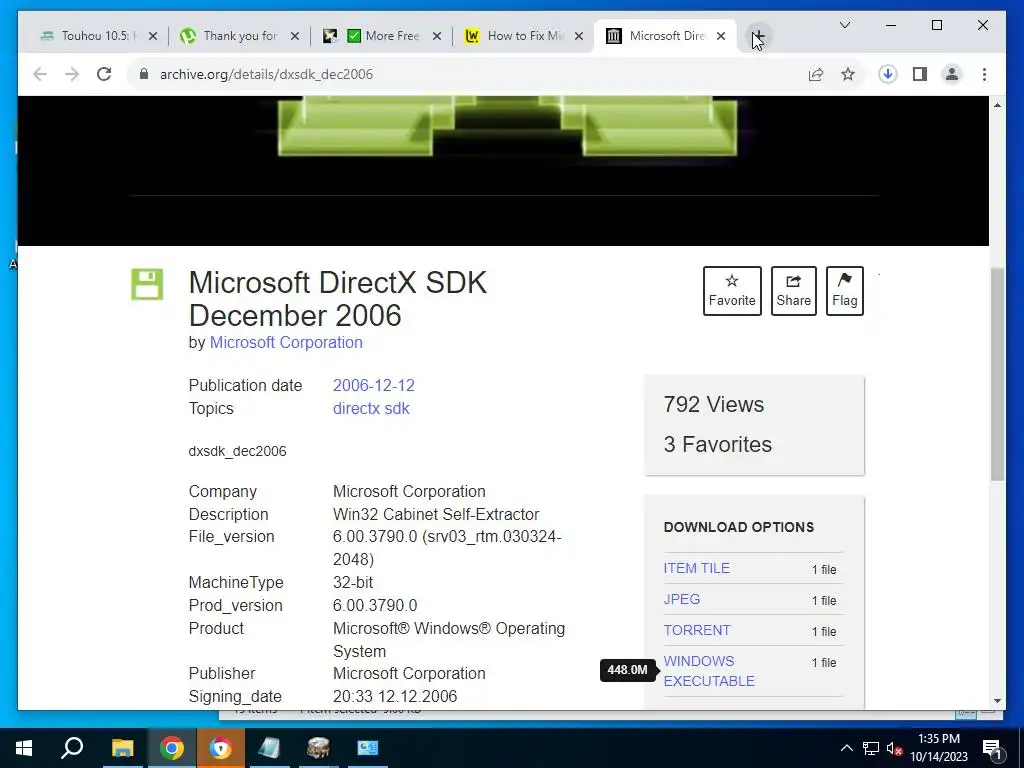
Task: Click the dxsdk_dec2006 identifier text
Action: tap(237, 451)
